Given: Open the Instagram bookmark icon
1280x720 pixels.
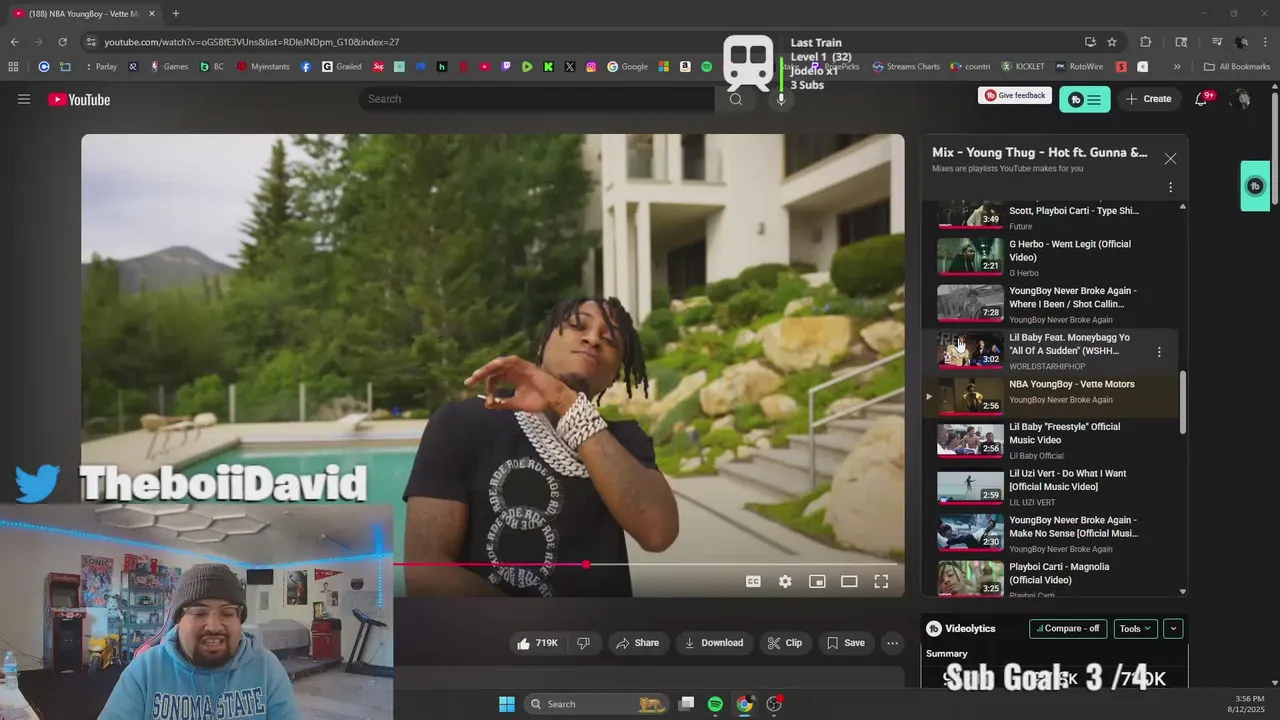Looking at the screenshot, I should click(x=591, y=67).
